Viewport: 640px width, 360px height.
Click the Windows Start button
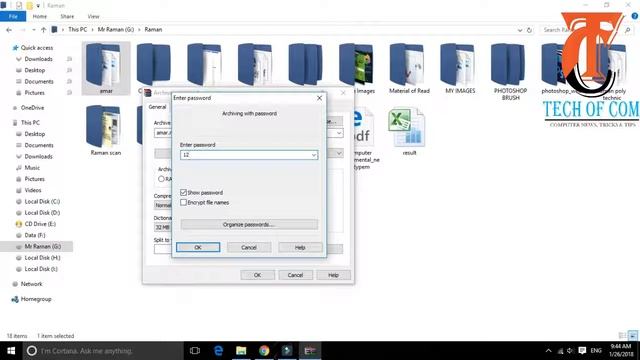click(11, 351)
